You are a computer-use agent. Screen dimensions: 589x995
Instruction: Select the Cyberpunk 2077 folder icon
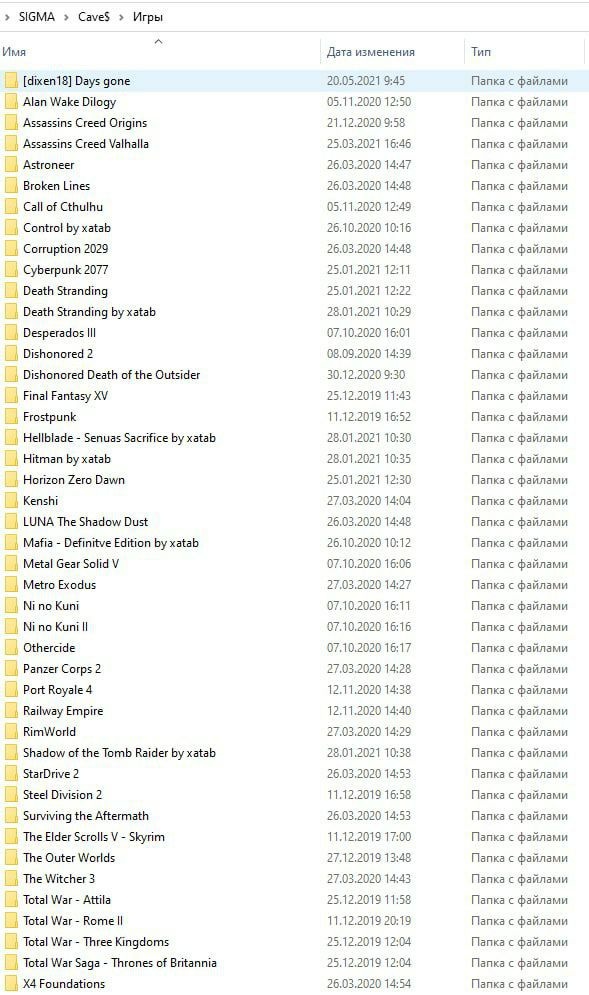tap(11, 270)
